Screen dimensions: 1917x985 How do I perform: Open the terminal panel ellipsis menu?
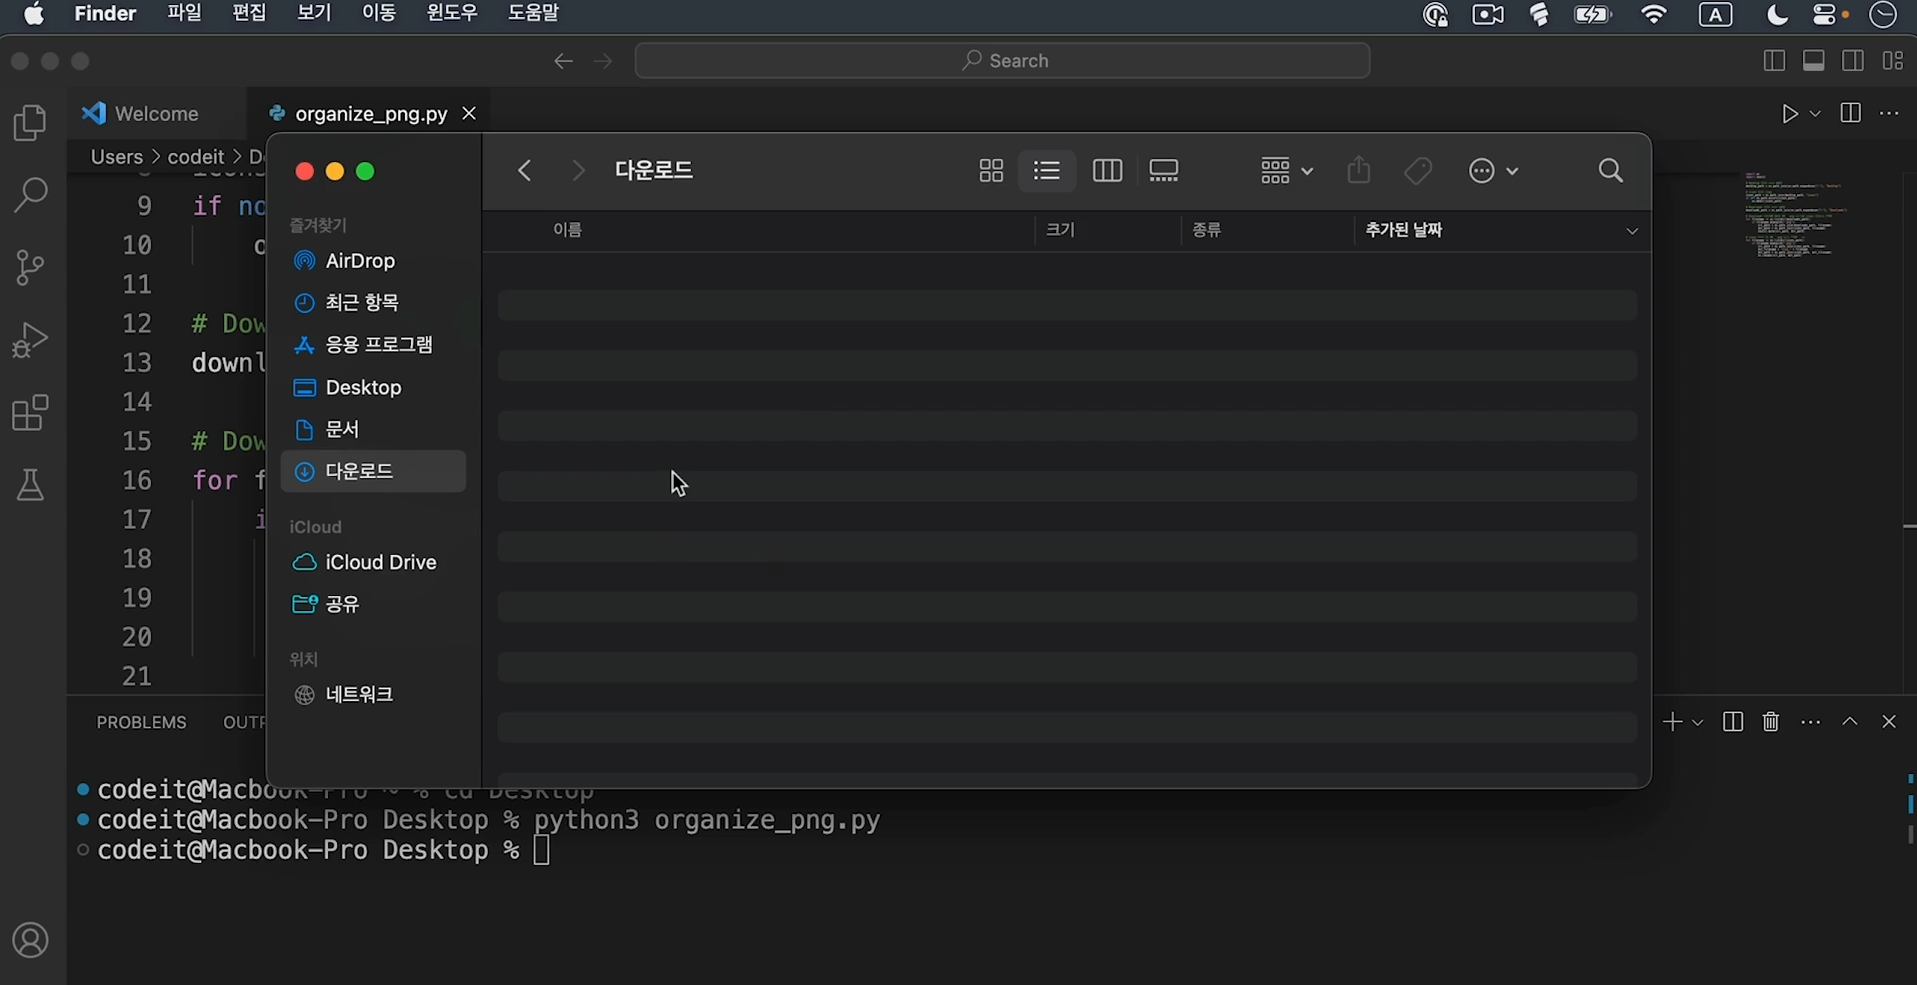coord(1811,722)
